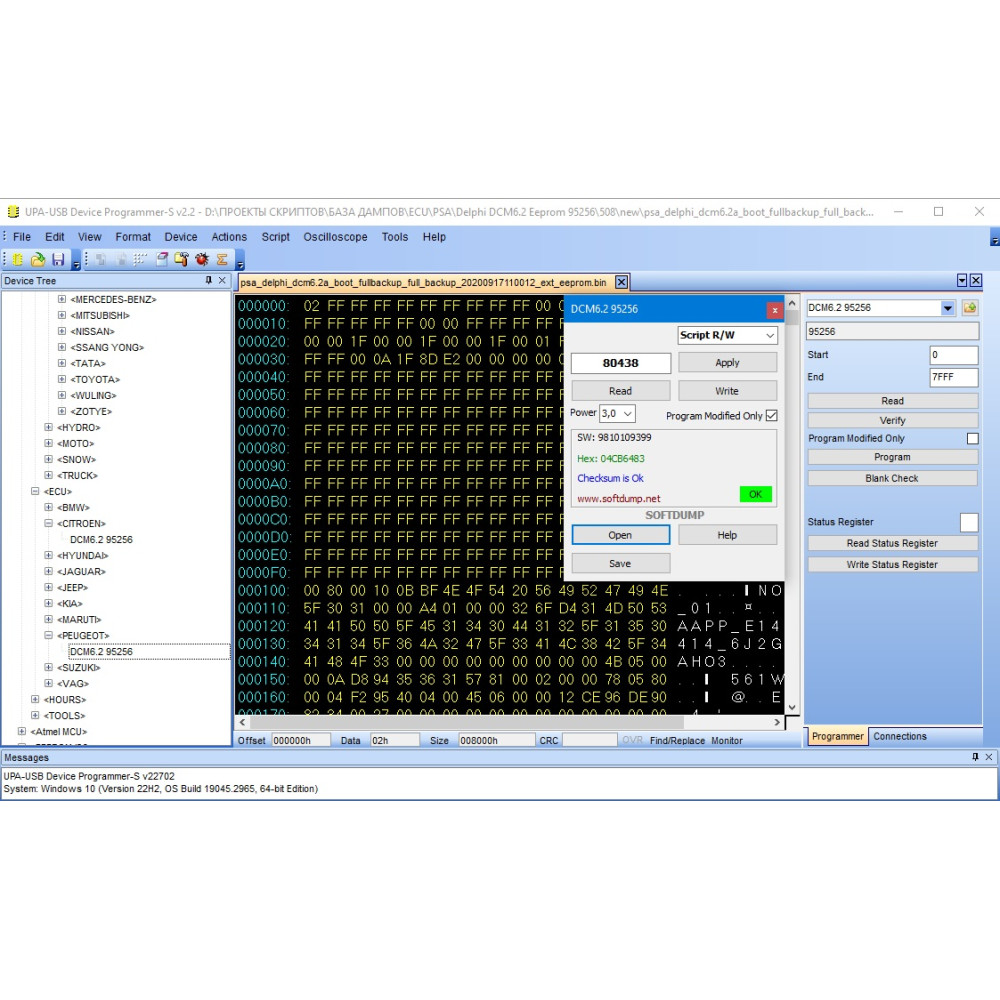Open the Tools menu
This screenshot has height=1000, width=1000.
[x=395, y=237]
